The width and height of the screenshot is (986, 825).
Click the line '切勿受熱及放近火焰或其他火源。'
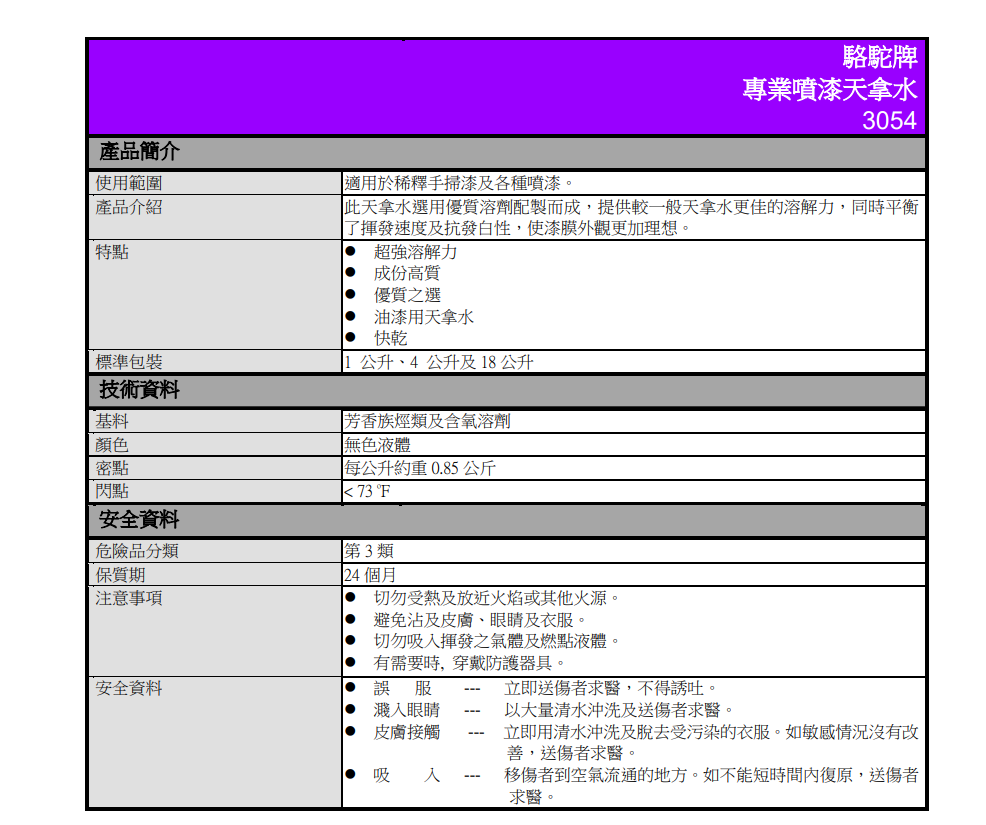coord(497,598)
